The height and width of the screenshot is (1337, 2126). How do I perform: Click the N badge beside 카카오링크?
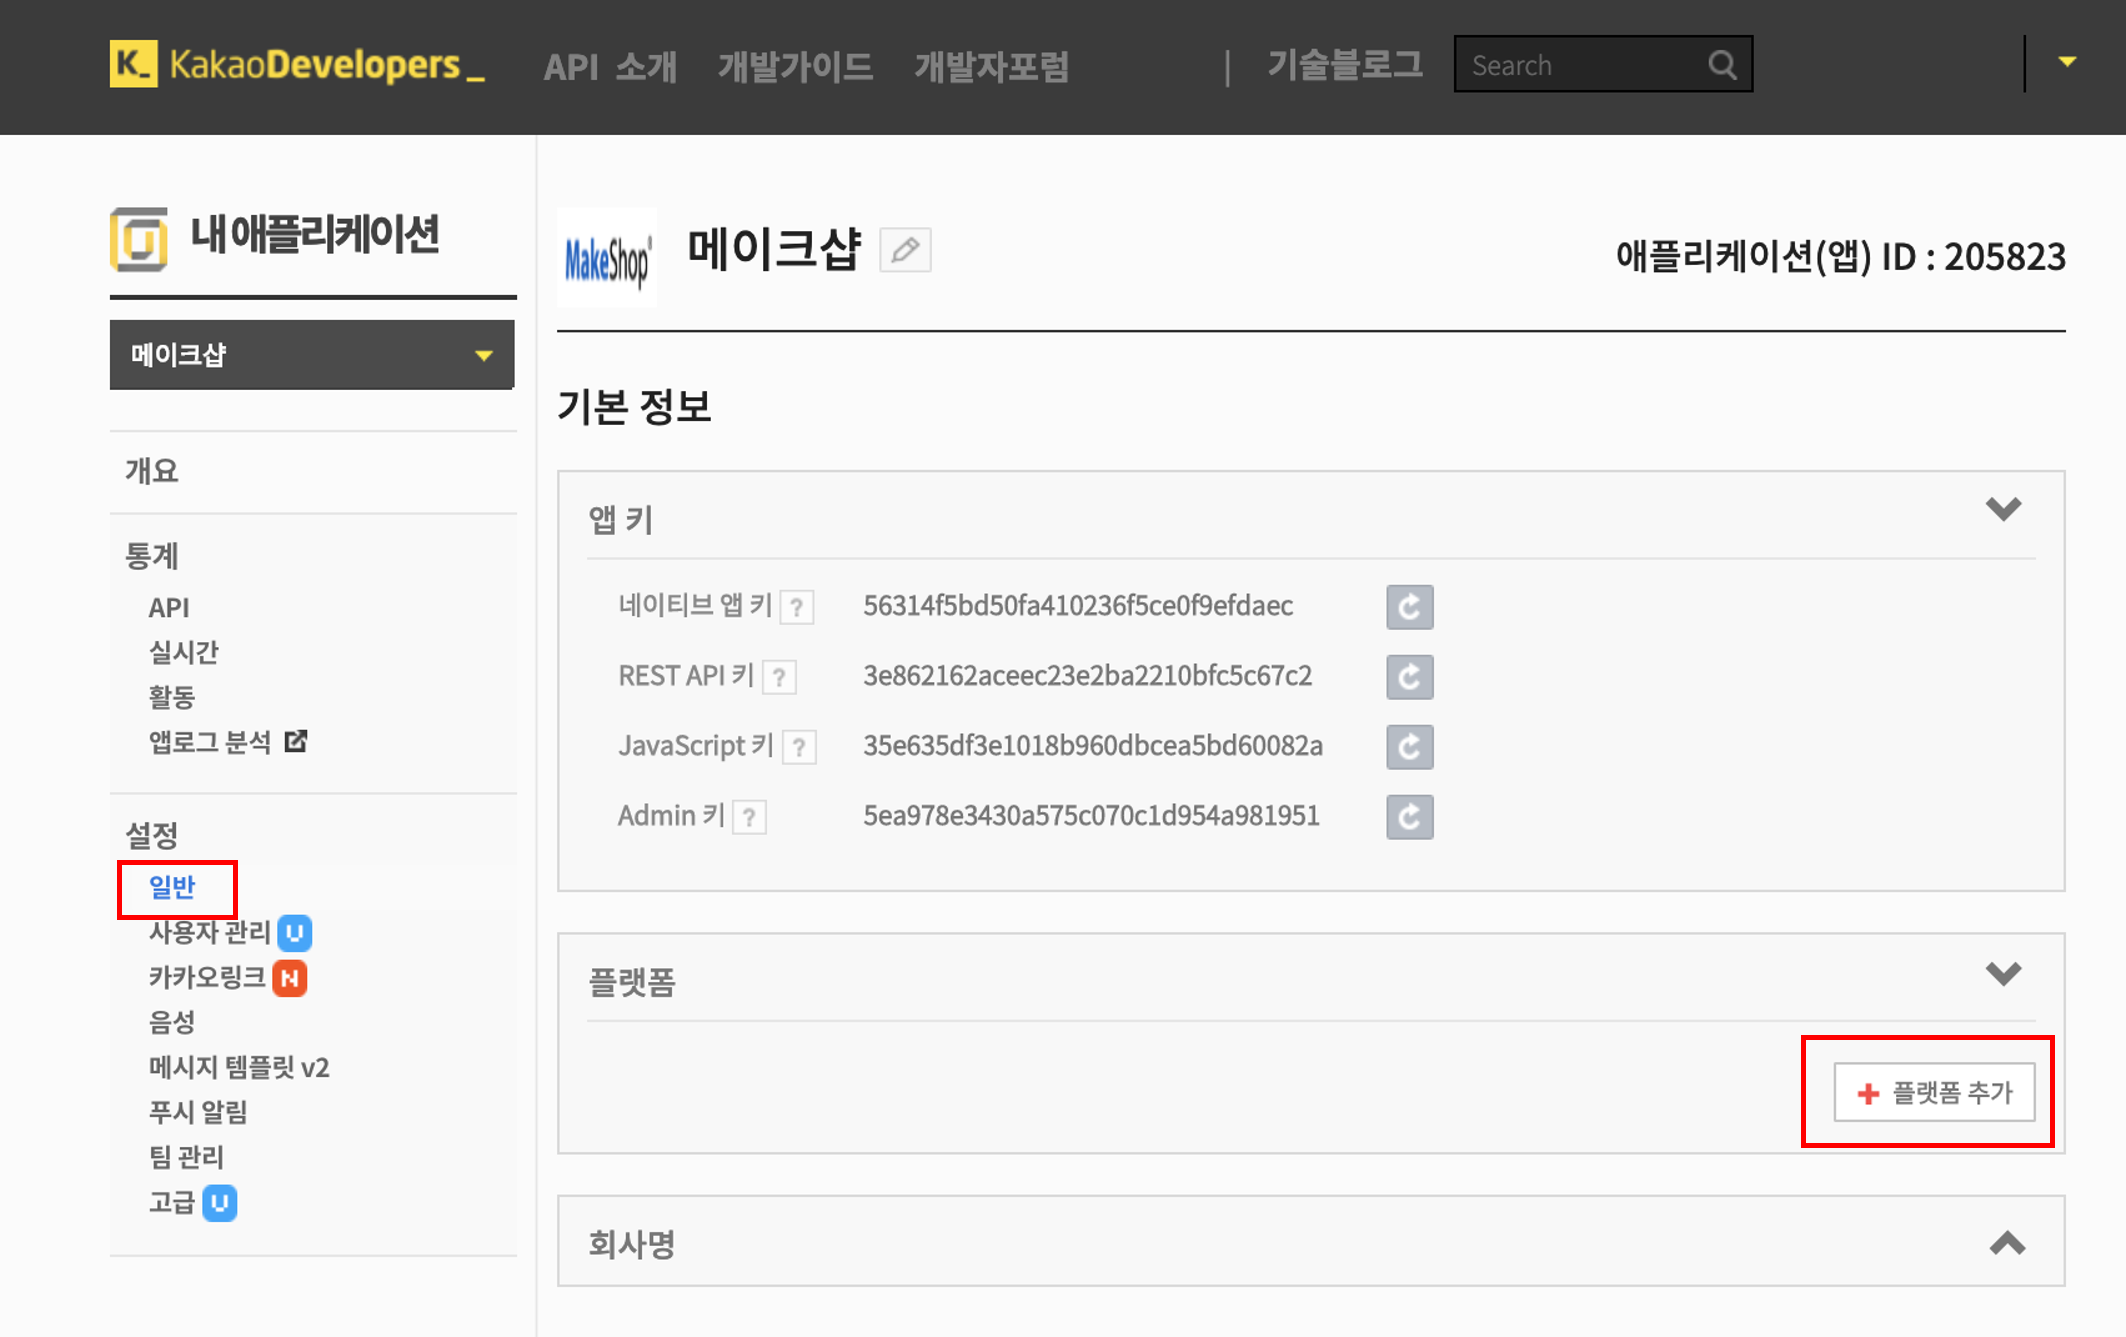coord(290,978)
